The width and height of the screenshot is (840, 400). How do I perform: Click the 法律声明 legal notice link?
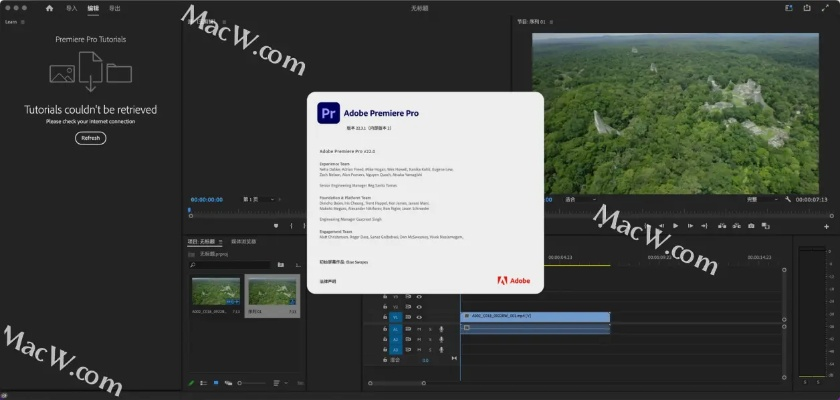pos(329,282)
